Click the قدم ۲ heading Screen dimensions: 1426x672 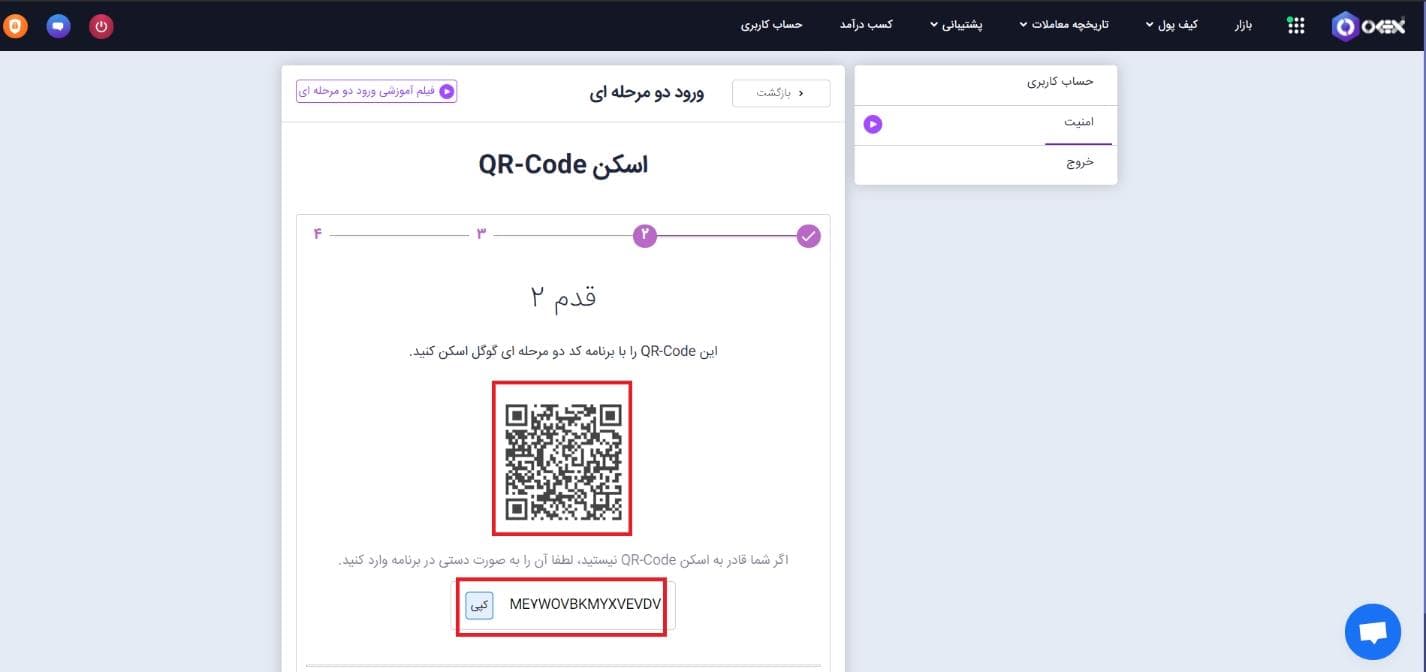(563, 297)
